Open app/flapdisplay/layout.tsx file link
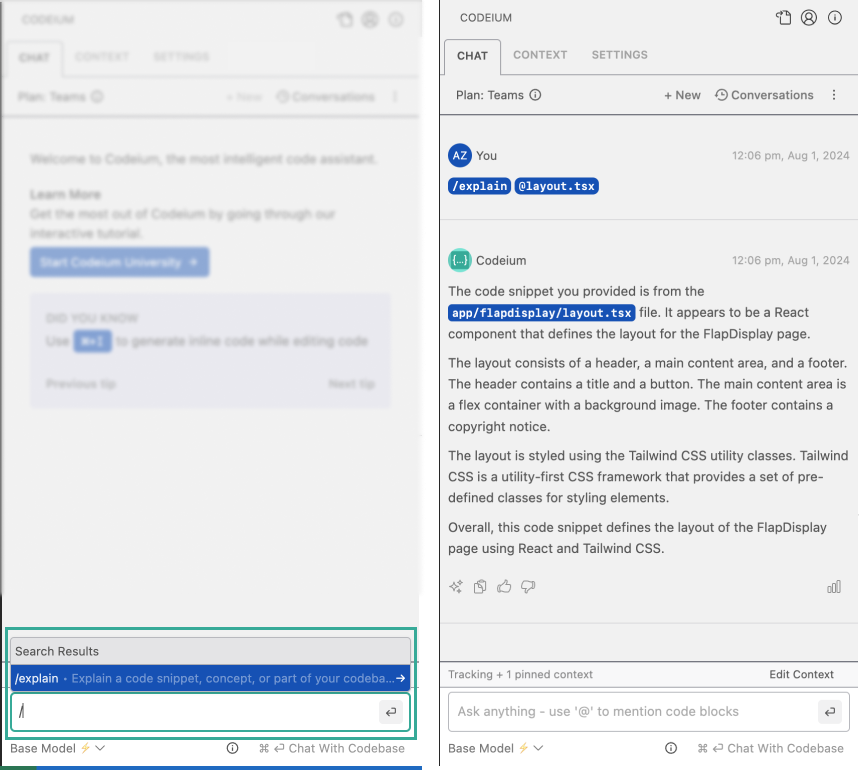 pos(542,313)
